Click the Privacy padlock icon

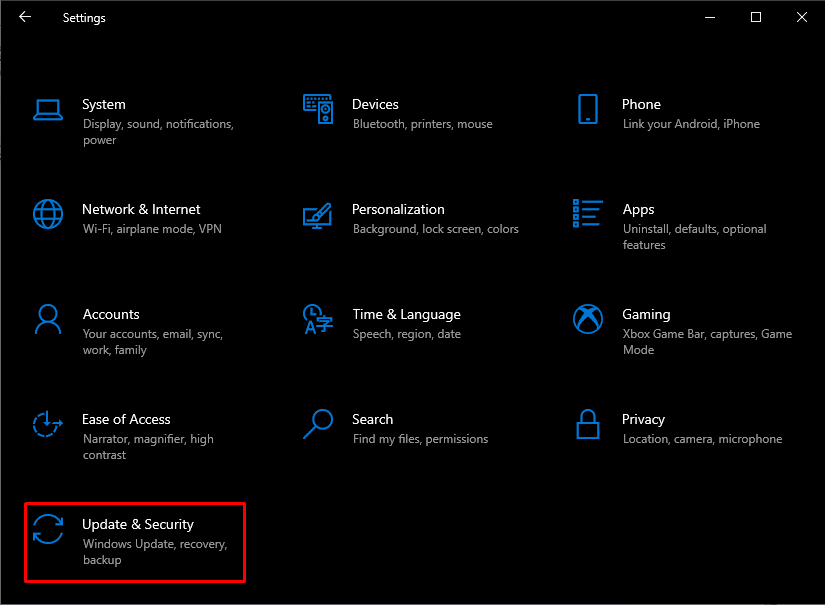pyautogui.click(x=588, y=425)
